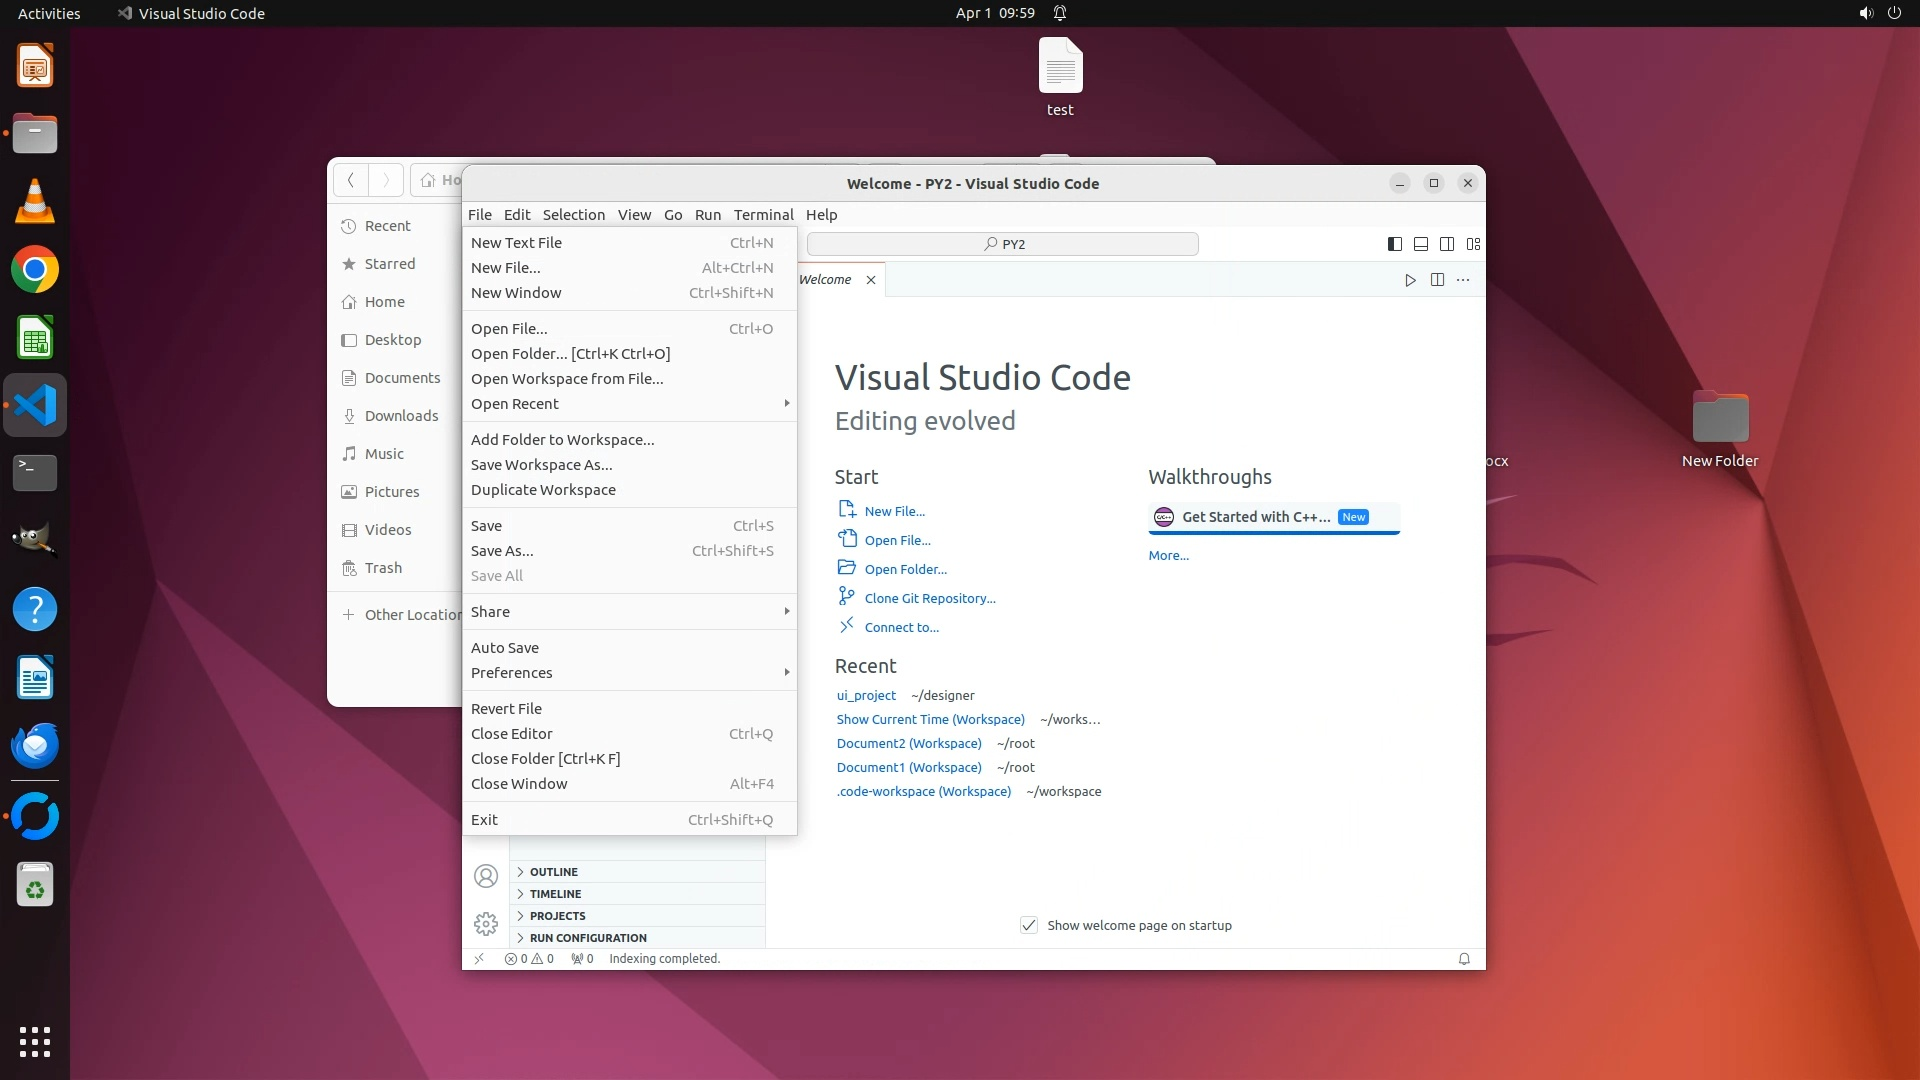Toggle Auto Save in File menu
This screenshot has height=1080, width=1920.
click(505, 648)
